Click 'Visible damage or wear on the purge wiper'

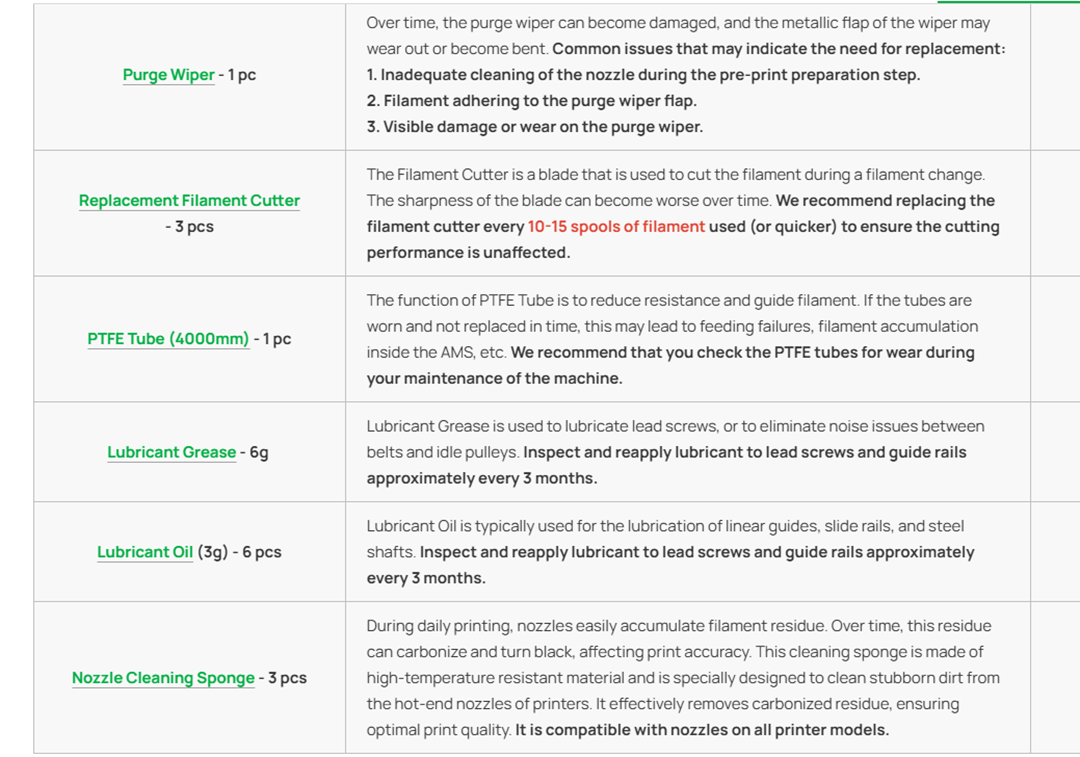click(x=534, y=127)
